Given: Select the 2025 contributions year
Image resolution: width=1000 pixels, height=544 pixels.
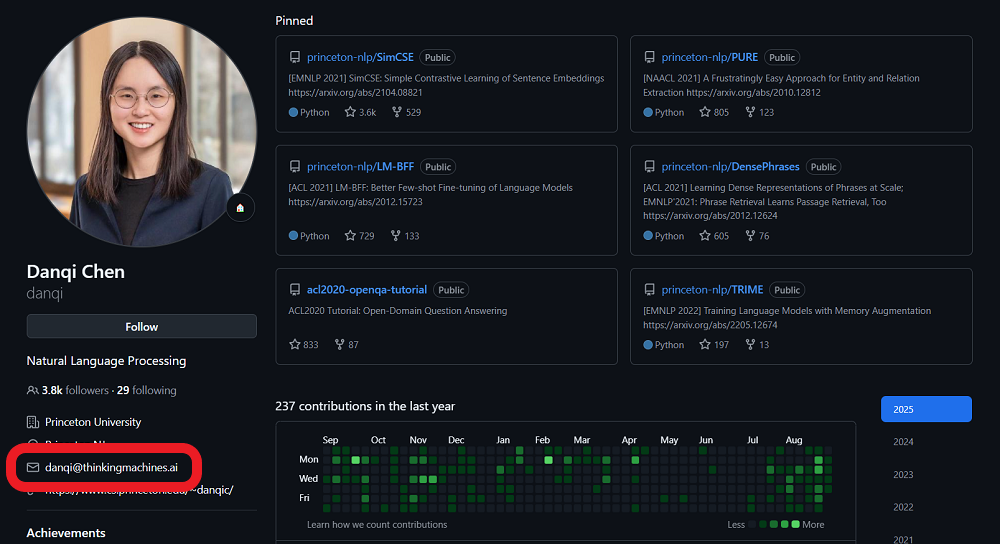Looking at the screenshot, I should click(925, 409).
